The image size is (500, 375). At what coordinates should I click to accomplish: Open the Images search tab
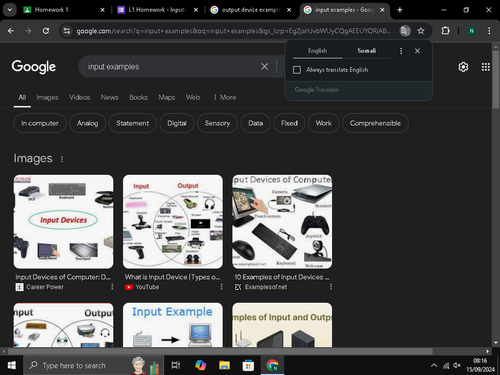(x=47, y=97)
